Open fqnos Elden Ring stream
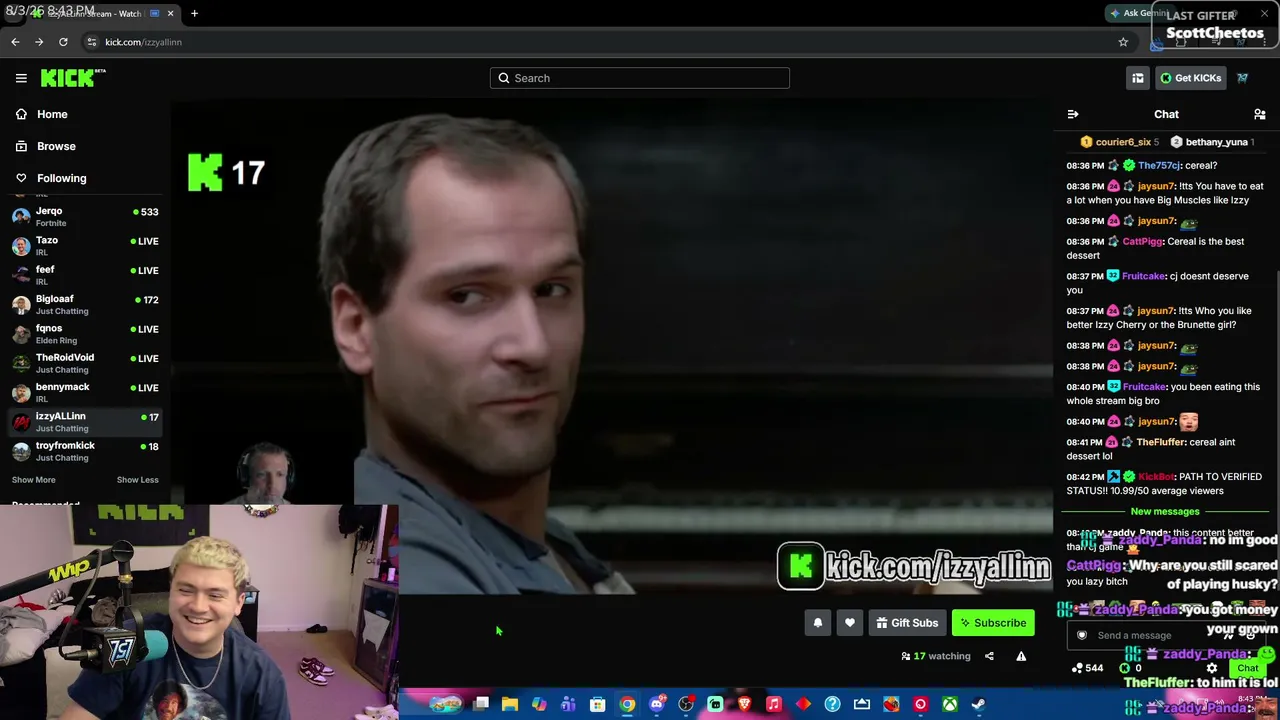 [85, 333]
